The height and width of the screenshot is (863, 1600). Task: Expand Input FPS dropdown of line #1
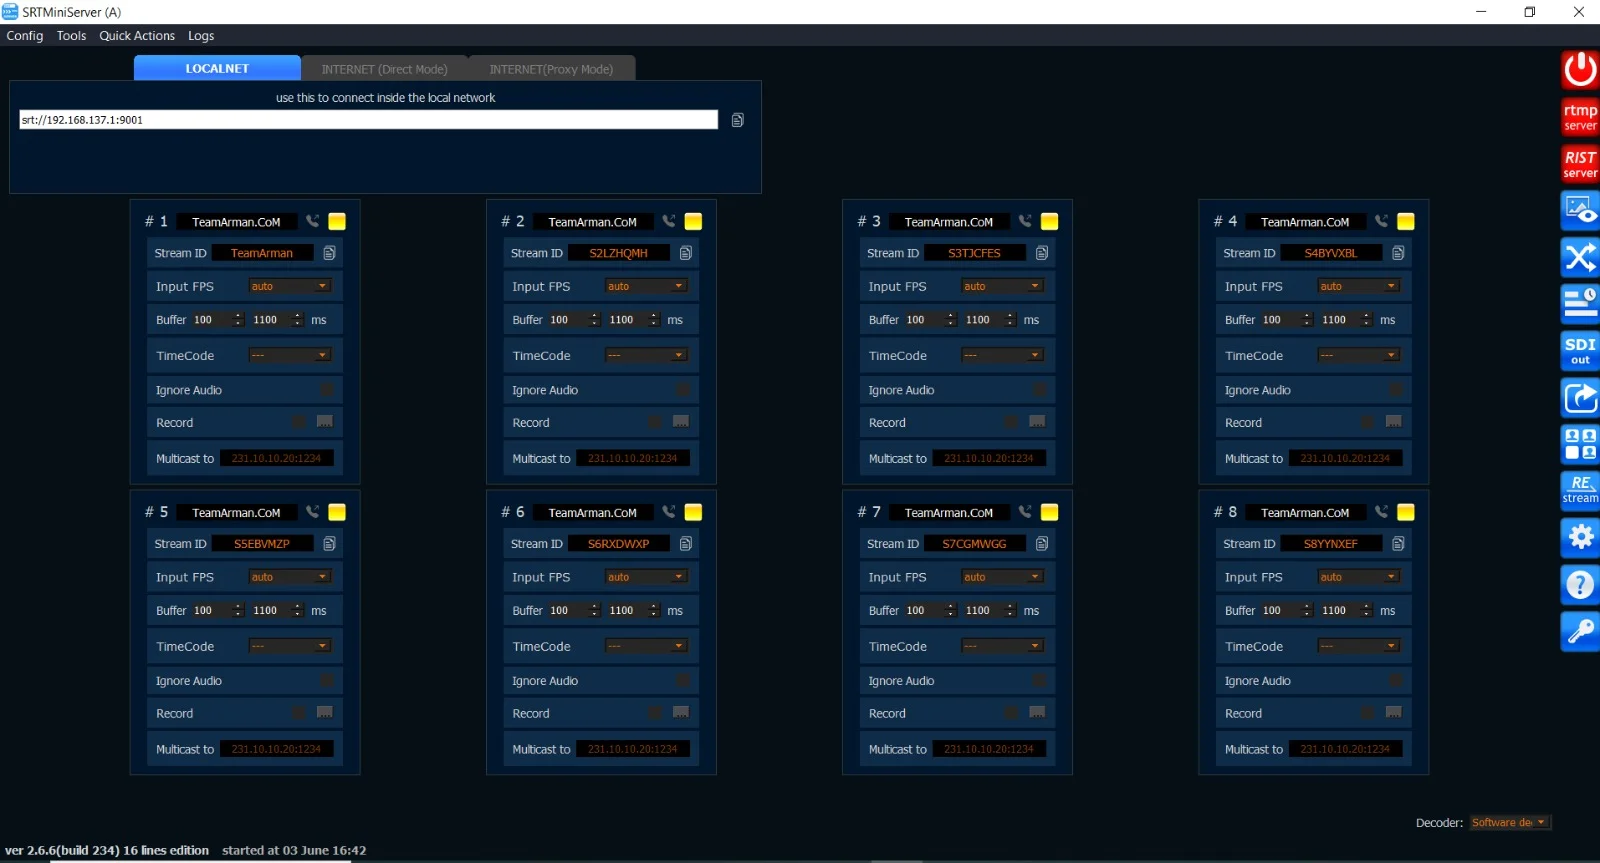pyautogui.click(x=290, y=286)
